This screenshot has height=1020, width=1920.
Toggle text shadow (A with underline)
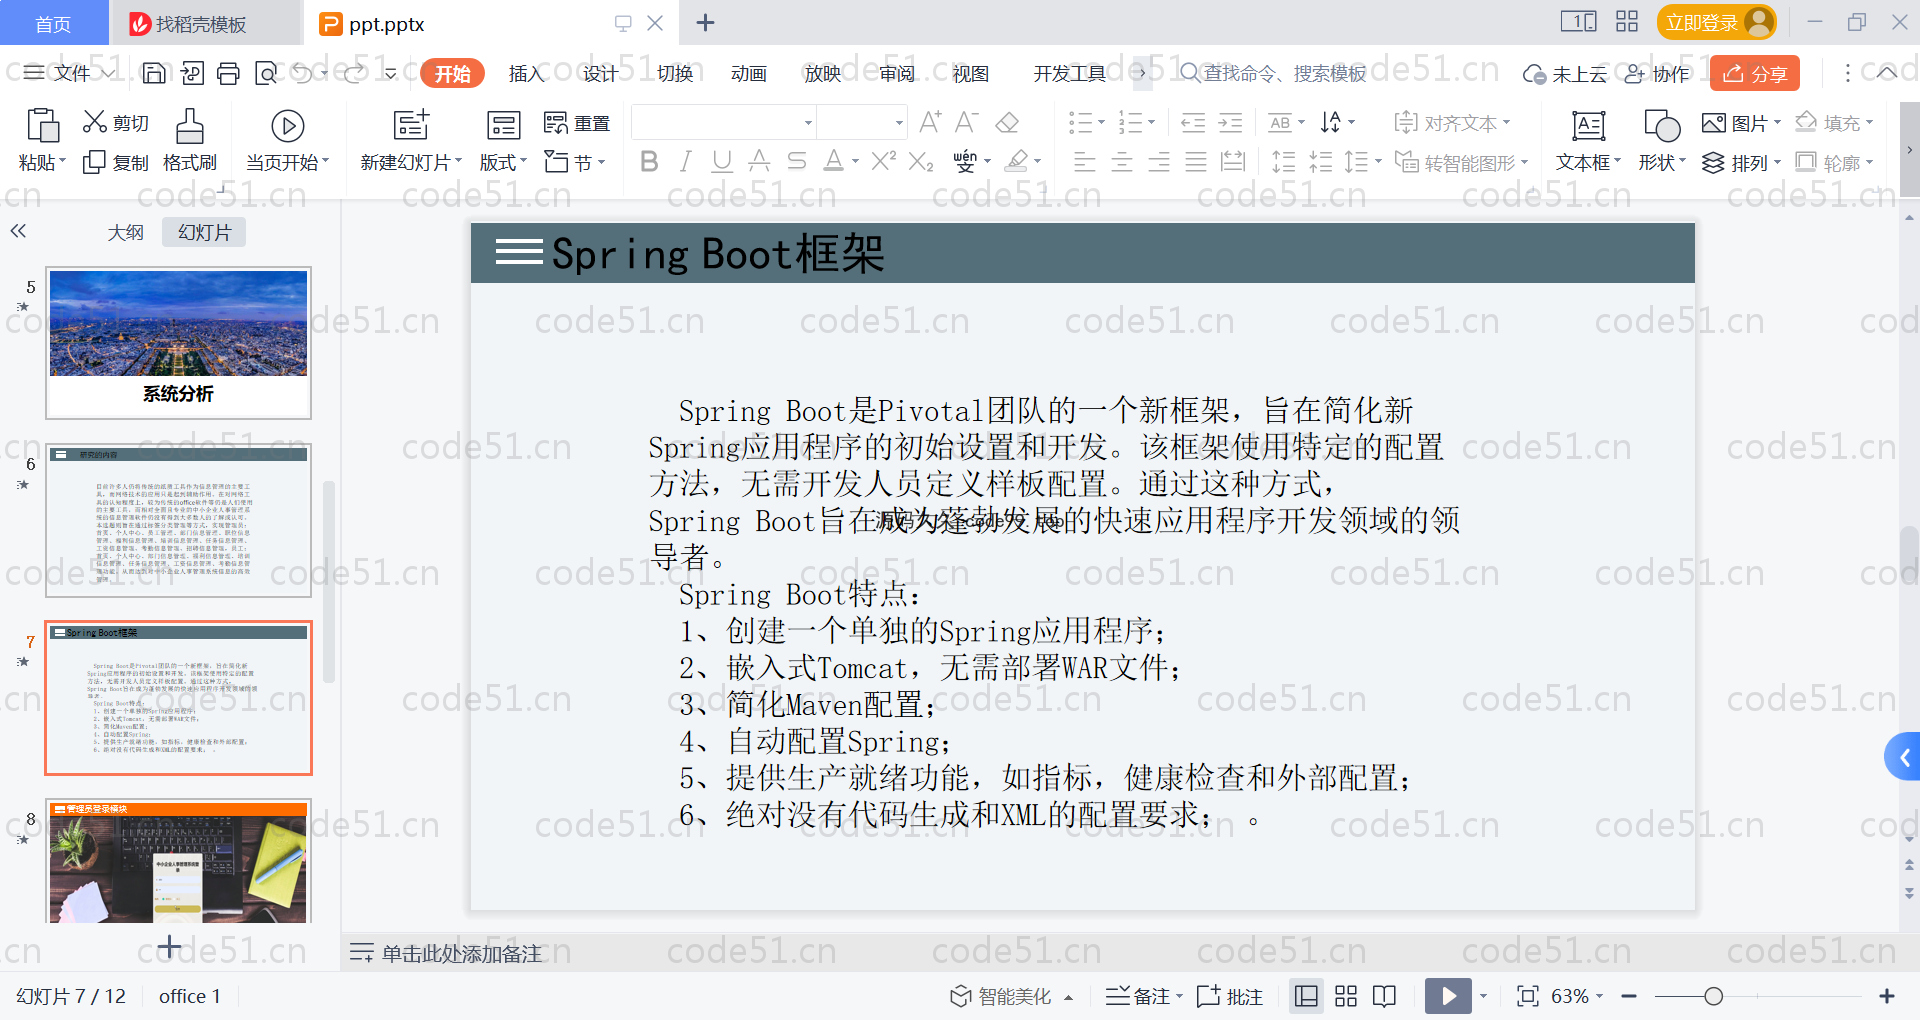point(759,161)
